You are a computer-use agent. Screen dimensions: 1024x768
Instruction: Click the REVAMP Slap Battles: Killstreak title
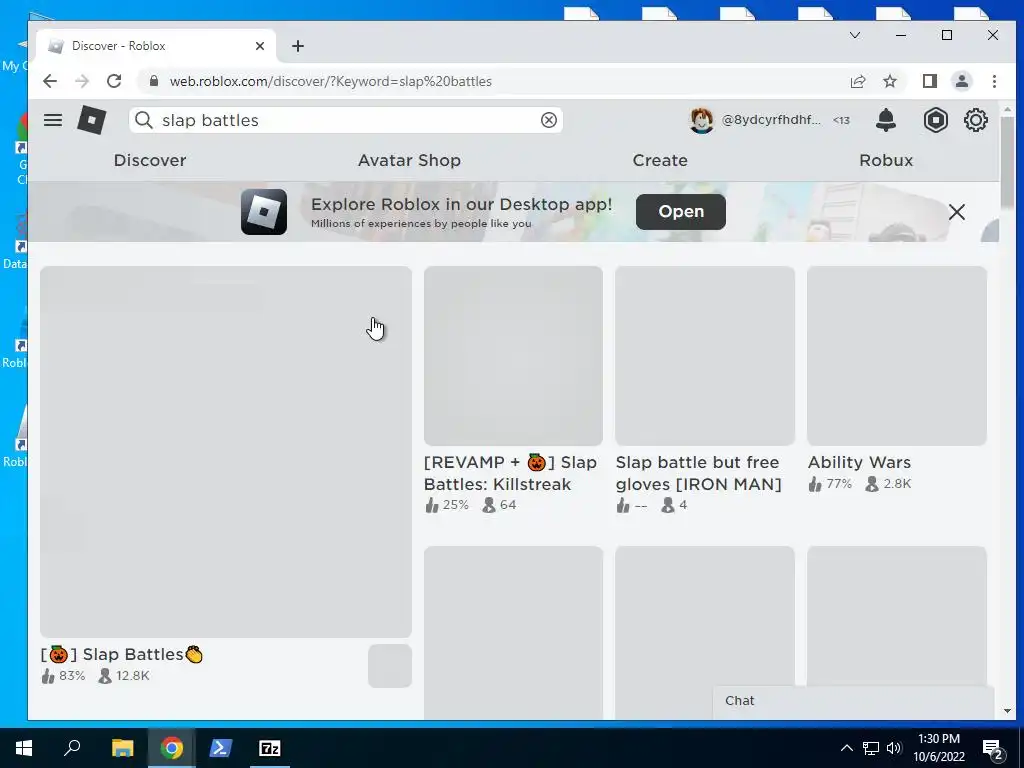(x=510, y=473)
